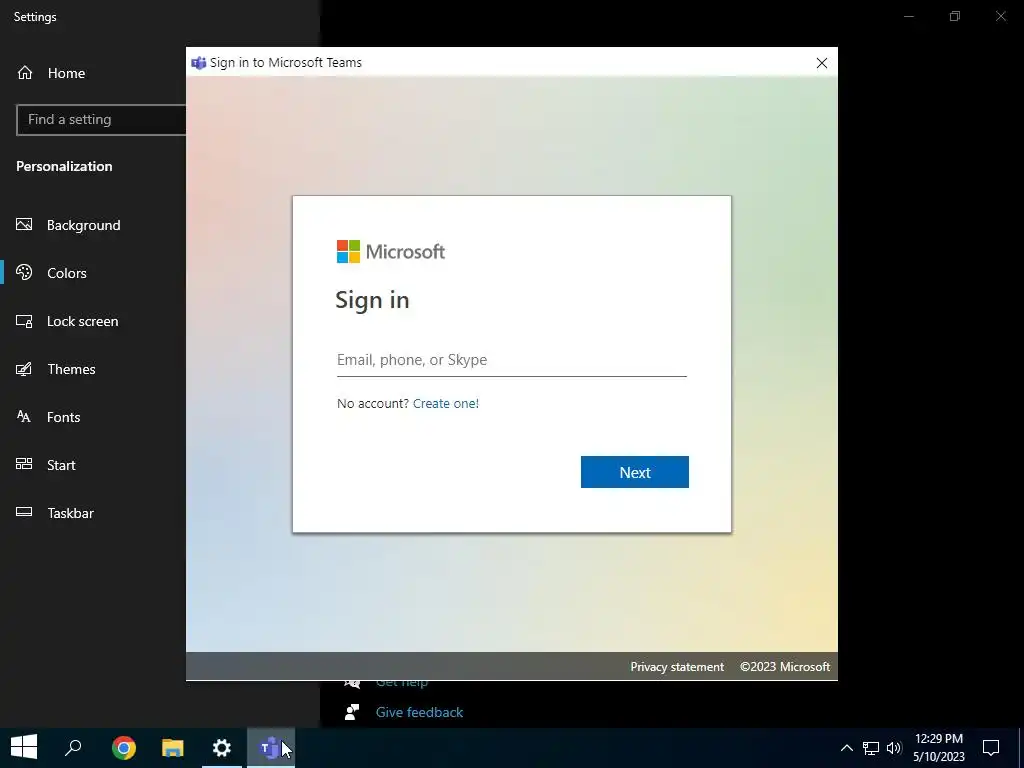Screen dimensions: 1024x768
Task: Open Start personalization settings
Action: [61, 465]
